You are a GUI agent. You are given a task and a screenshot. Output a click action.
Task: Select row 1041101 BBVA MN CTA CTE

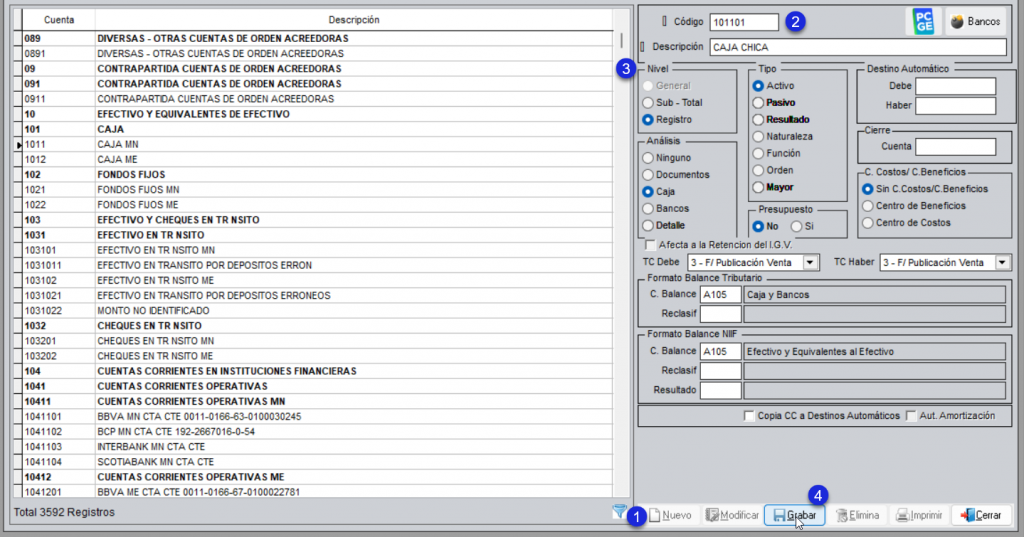[x=318, y=416]
